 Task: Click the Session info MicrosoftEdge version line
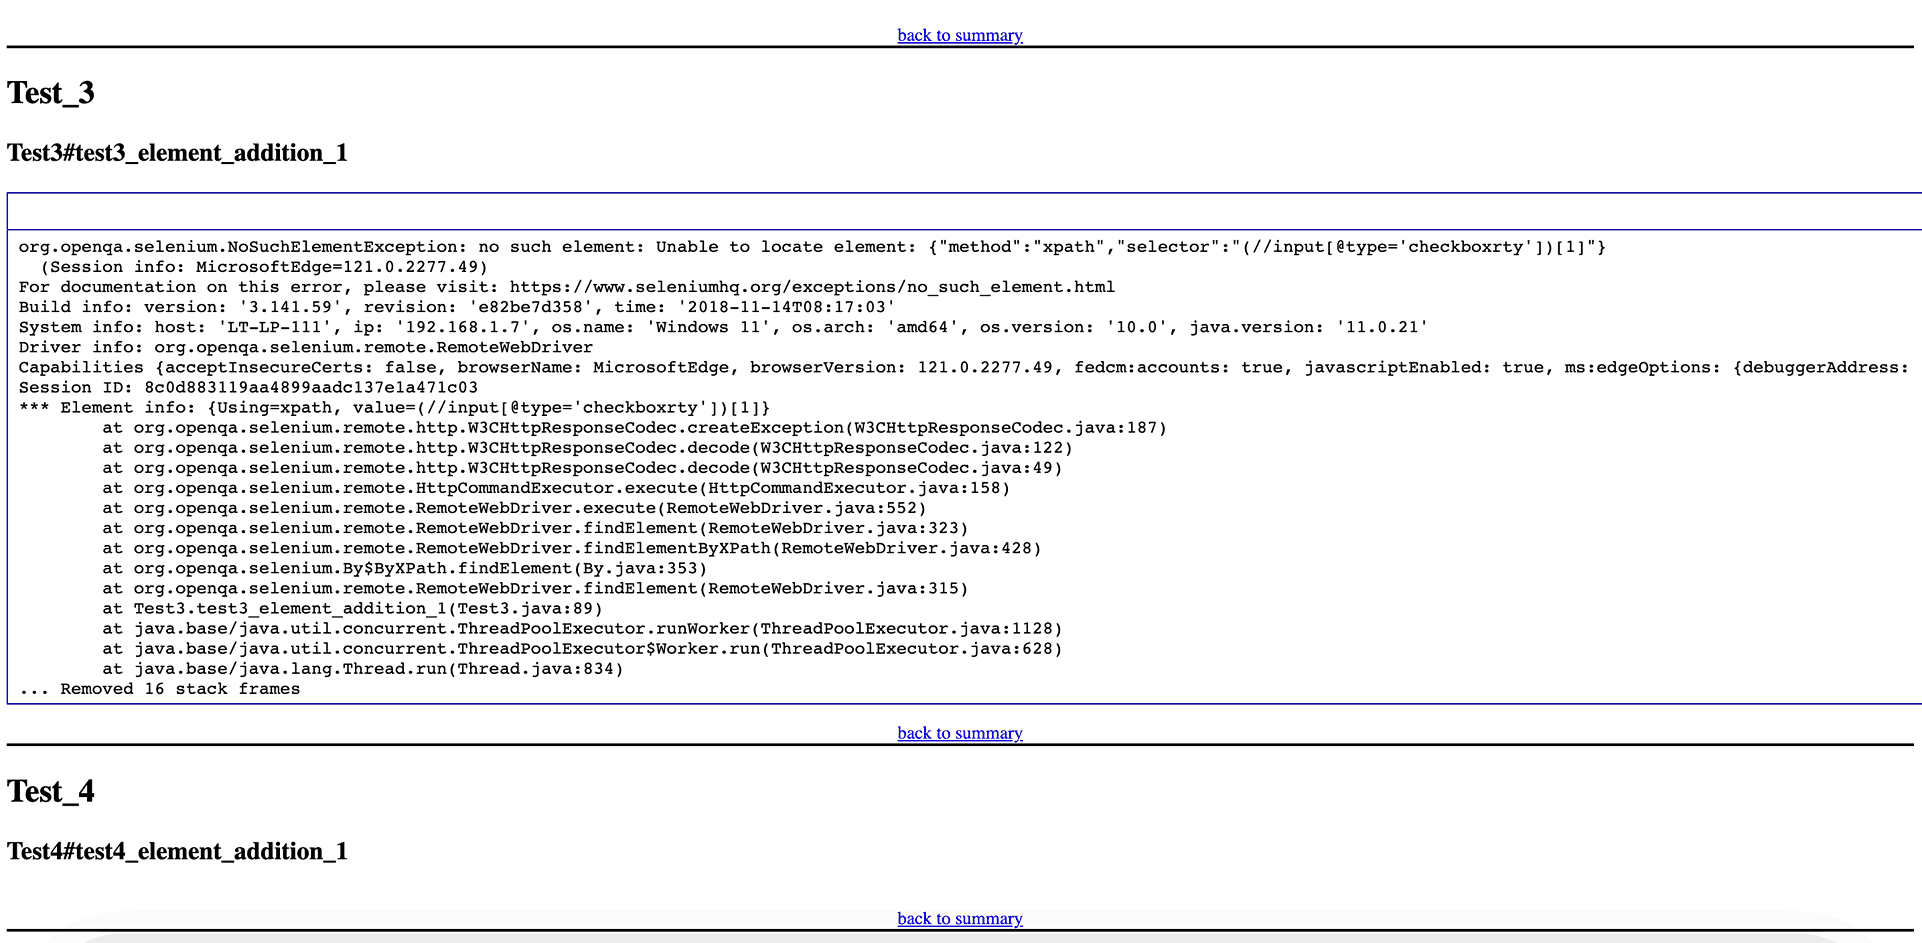(264, 267)
